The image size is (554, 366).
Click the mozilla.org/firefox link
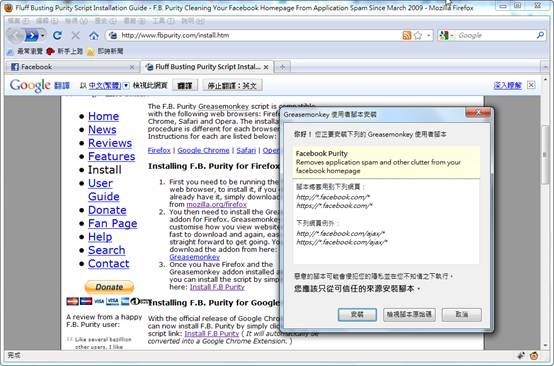coord(217,205)
